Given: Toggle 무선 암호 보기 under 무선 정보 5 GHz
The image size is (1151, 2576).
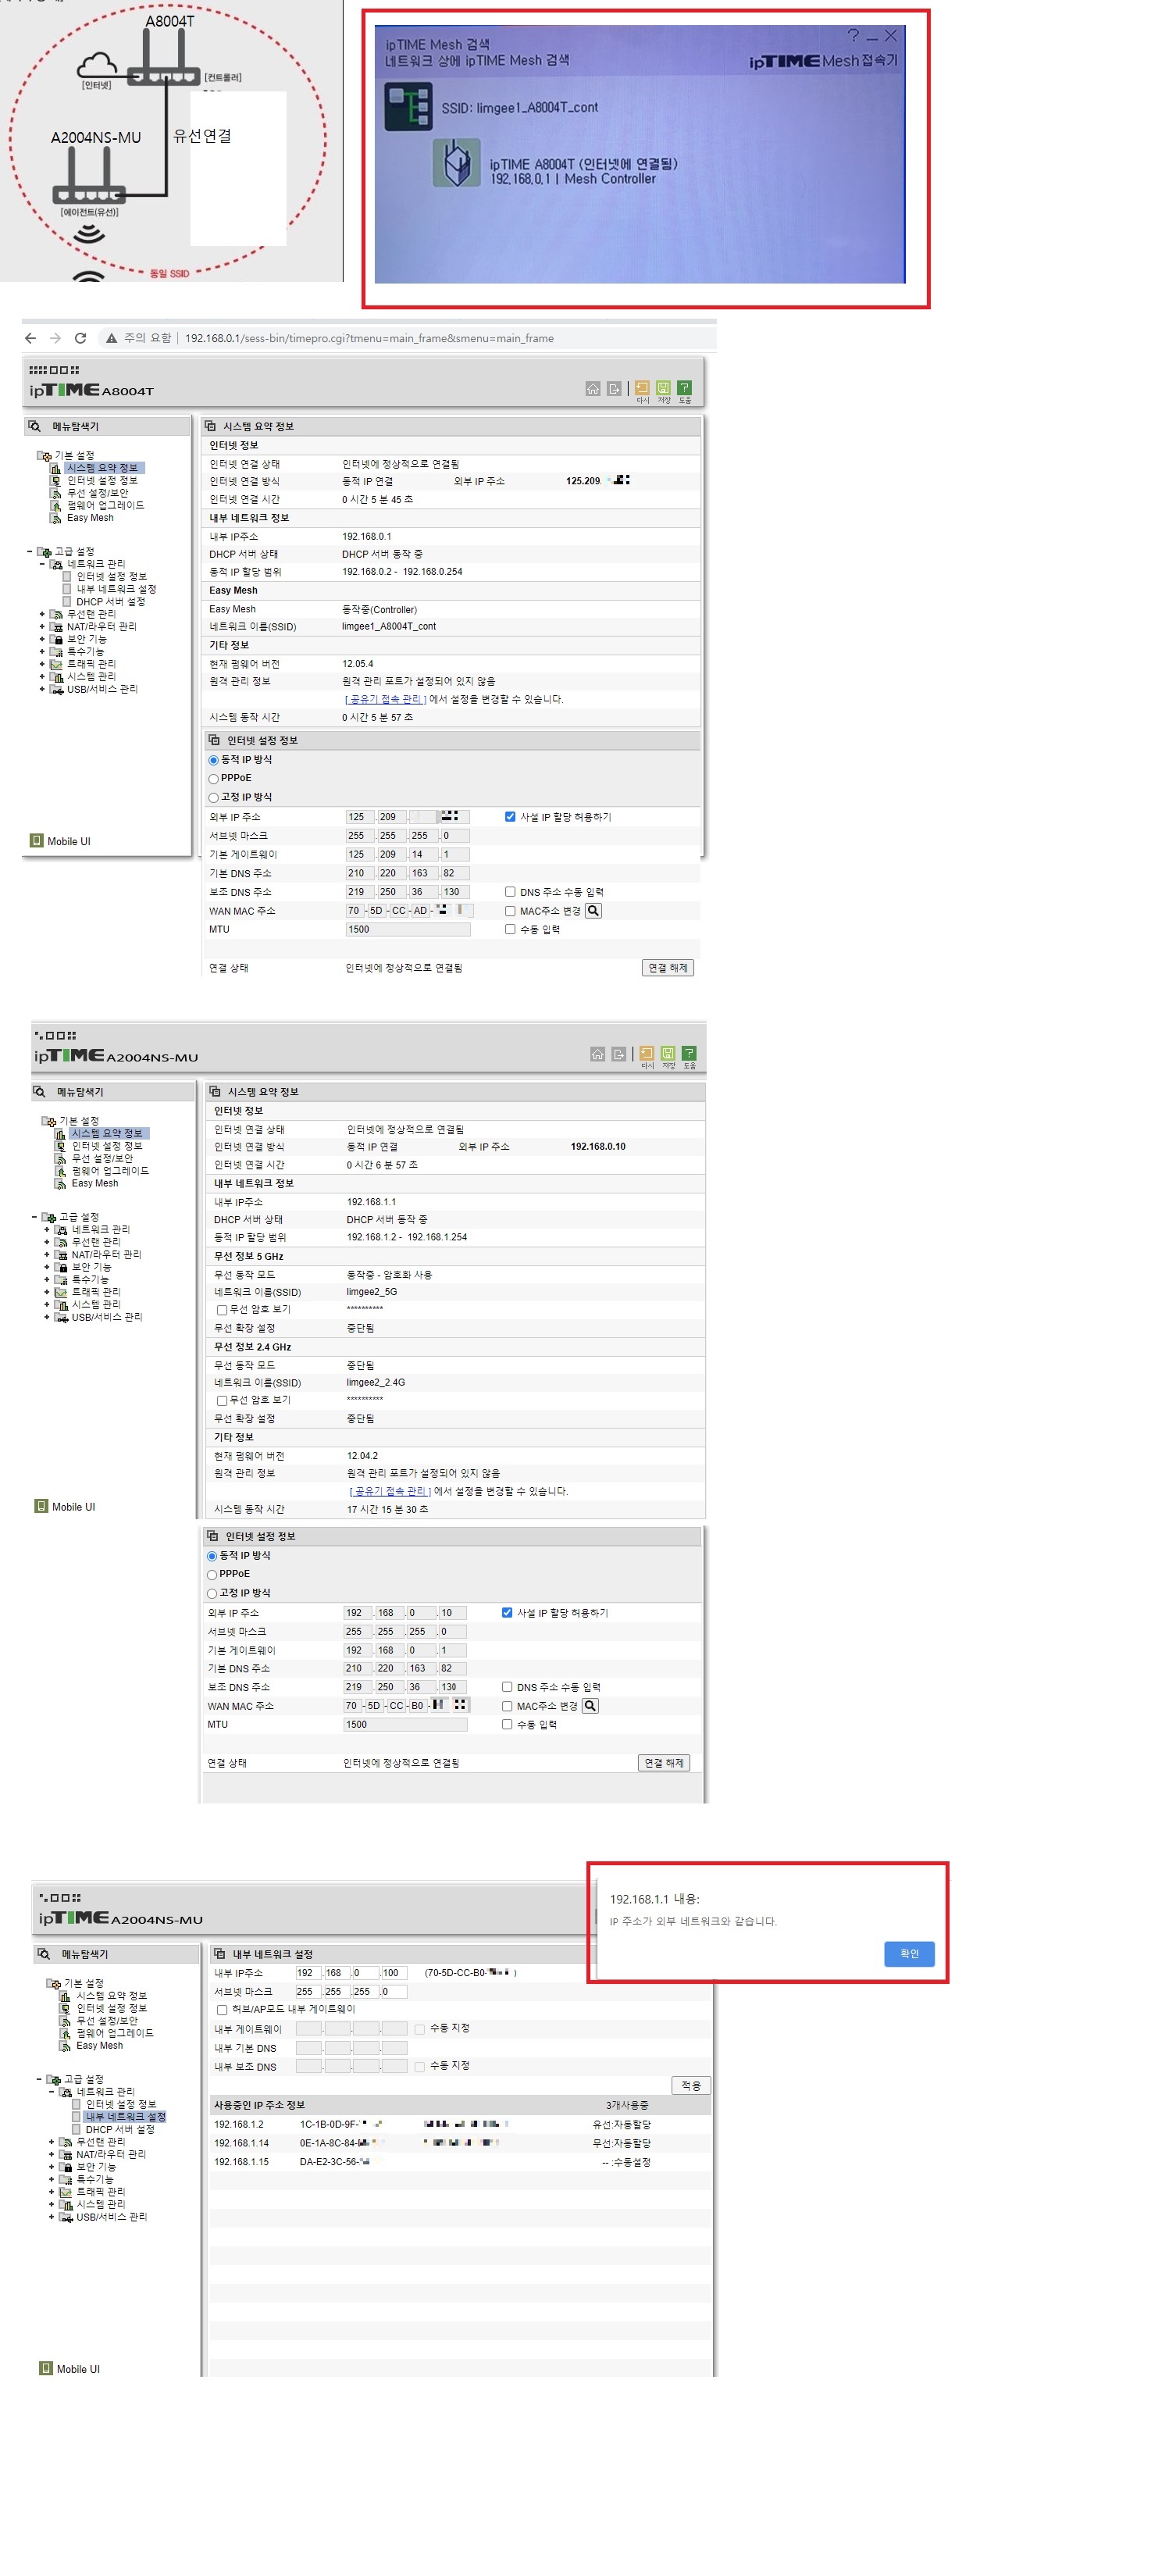Looking at the screenshot, I should 222,1310.
